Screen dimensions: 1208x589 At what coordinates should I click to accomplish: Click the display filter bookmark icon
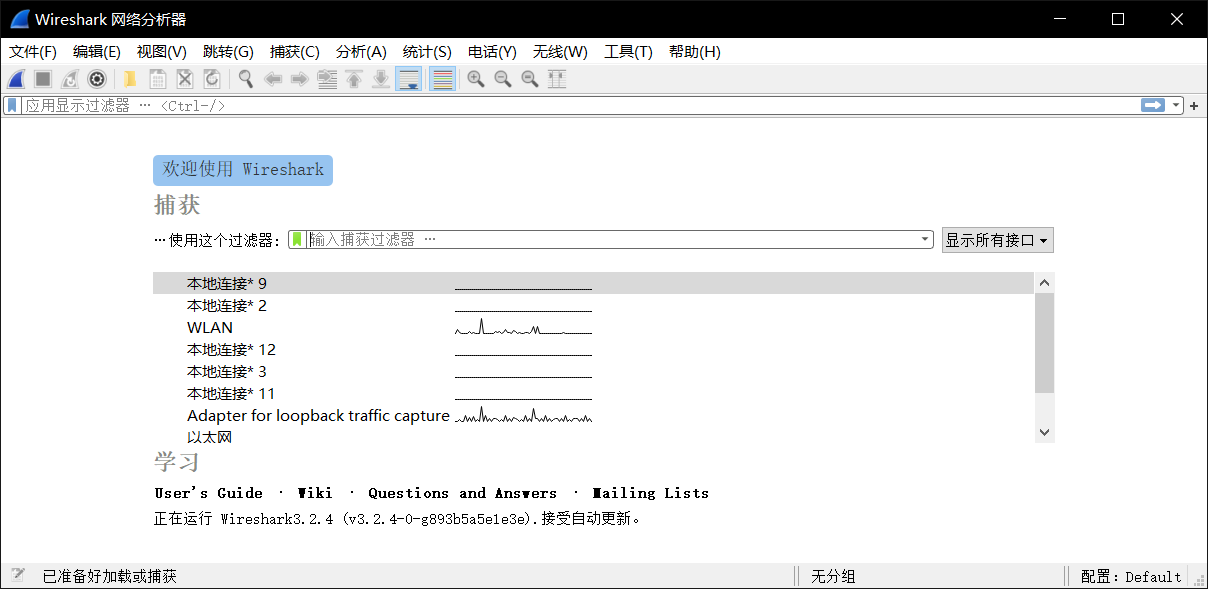click(x=12, y=105)
